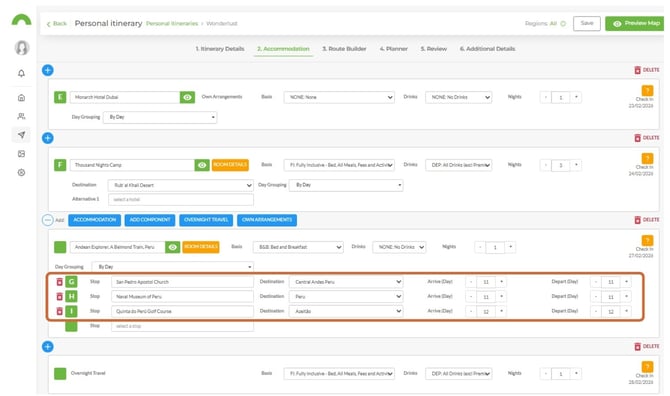Click blue plus above Overnight Travel row
Image resolution: width=670 pixels, height=396 pixels.
click(x=48, y=346)
